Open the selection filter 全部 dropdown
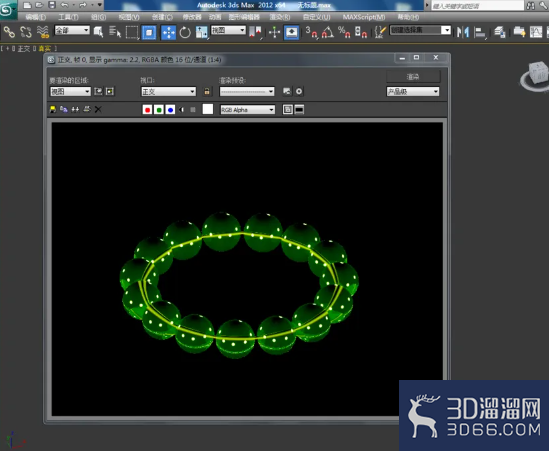 pos(72,30)
